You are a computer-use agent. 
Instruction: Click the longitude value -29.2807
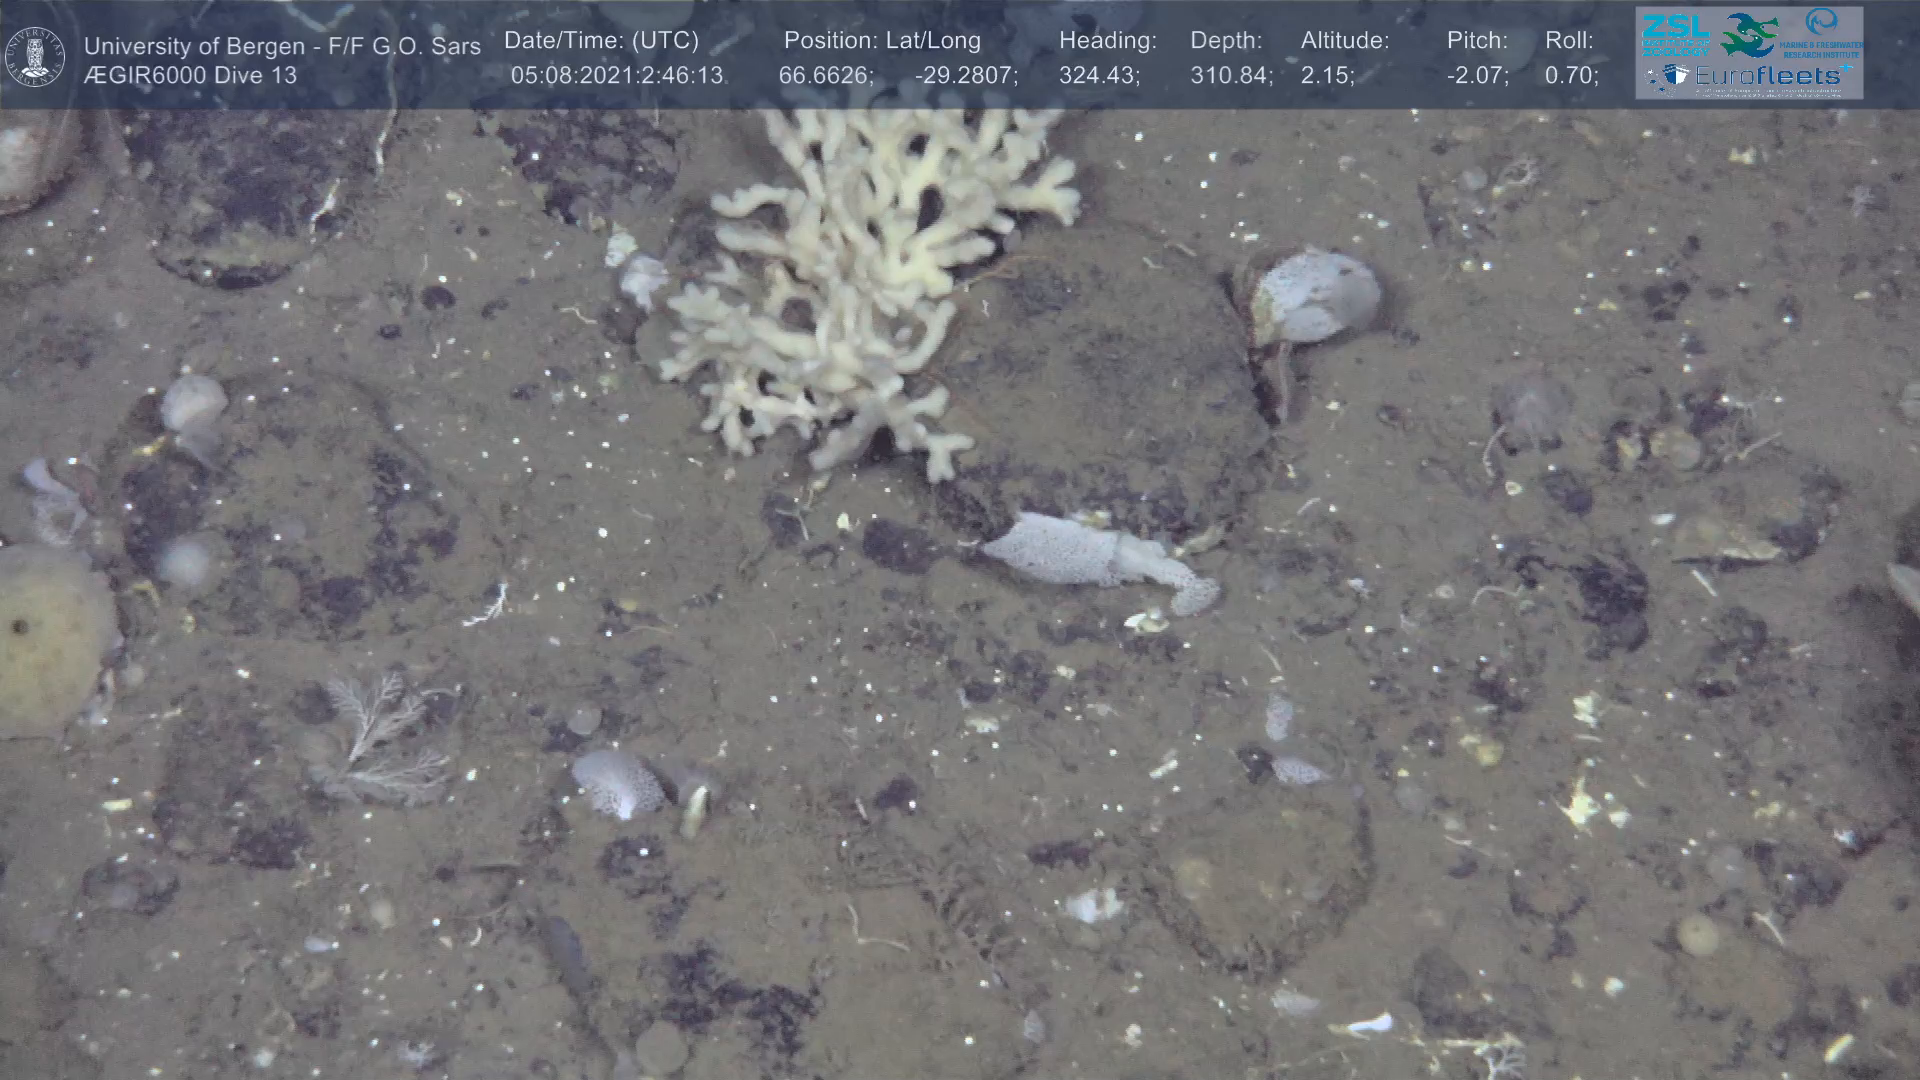point(965,76)
